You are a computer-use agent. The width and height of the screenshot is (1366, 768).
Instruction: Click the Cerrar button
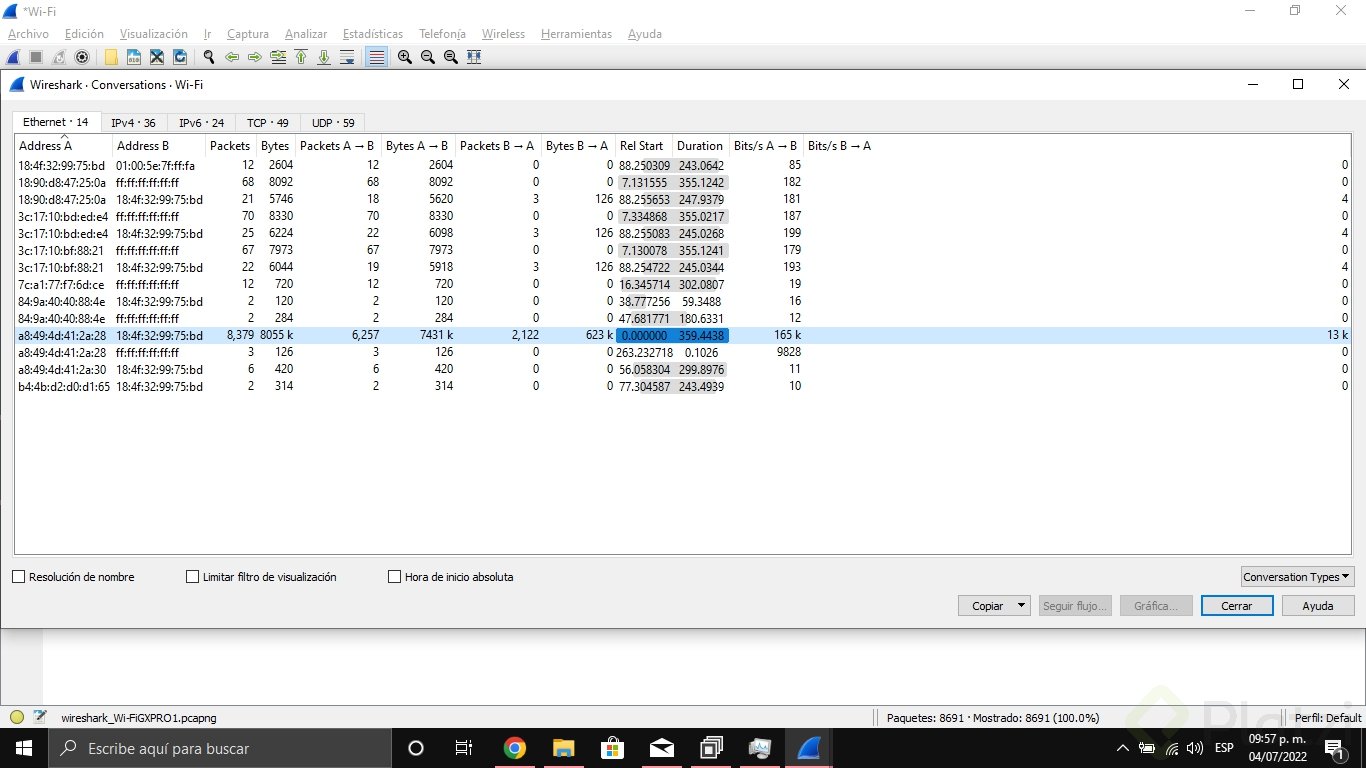click(1236, 606)
